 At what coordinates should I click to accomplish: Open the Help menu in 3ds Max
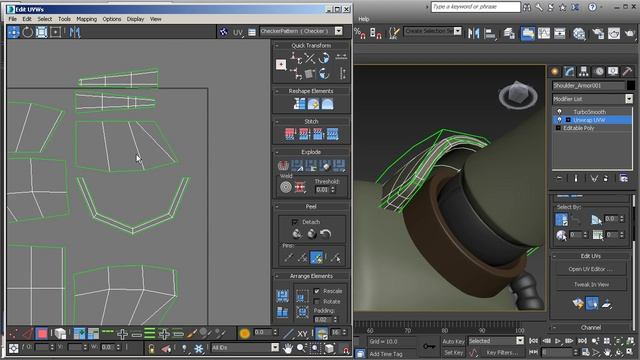click(364, 19)
